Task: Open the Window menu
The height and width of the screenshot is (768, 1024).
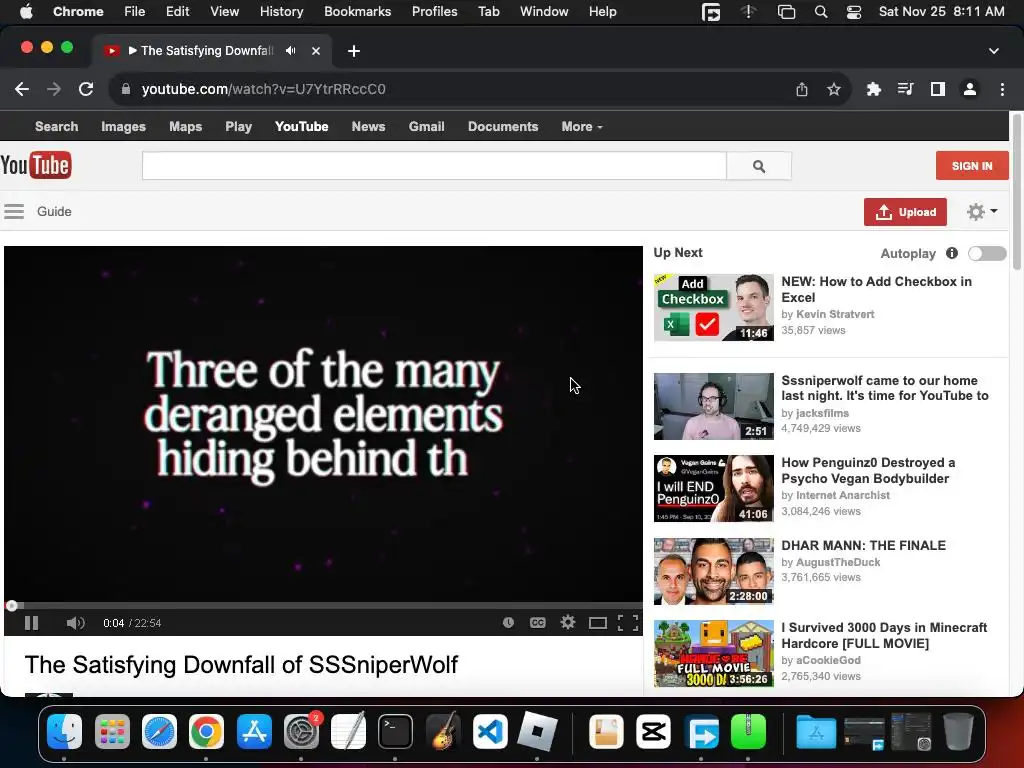Action: coord(544,11)
